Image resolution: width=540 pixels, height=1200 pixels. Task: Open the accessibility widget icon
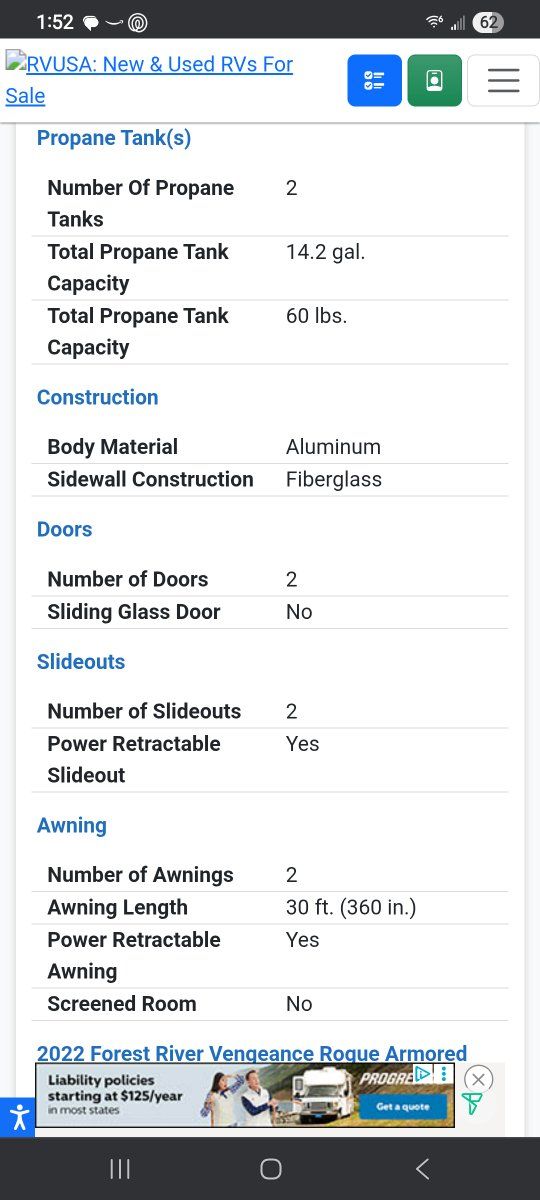click(x=18, y=1116)
